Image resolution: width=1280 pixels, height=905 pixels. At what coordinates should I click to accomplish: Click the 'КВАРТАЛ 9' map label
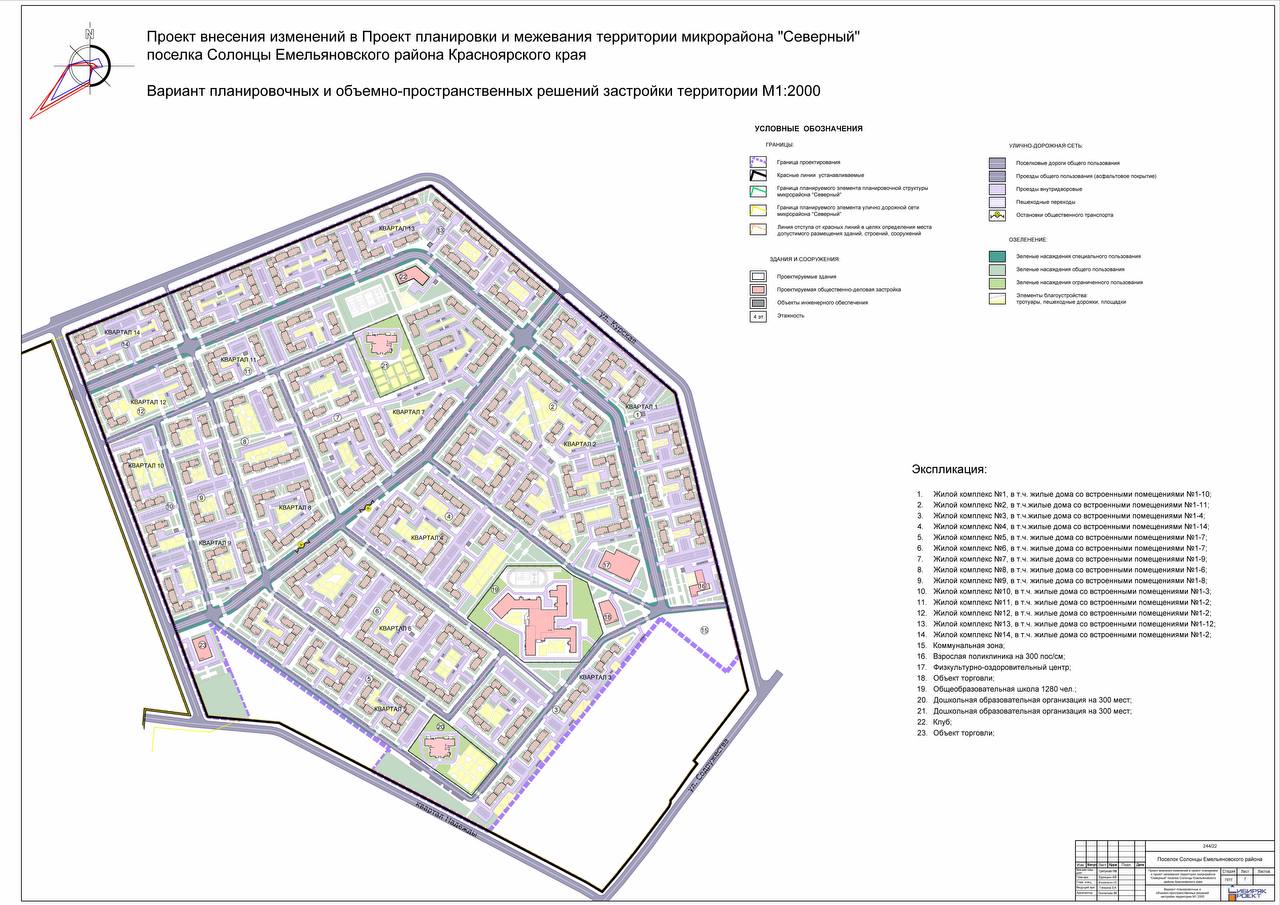pyautogui.click(x=215, y=543)
